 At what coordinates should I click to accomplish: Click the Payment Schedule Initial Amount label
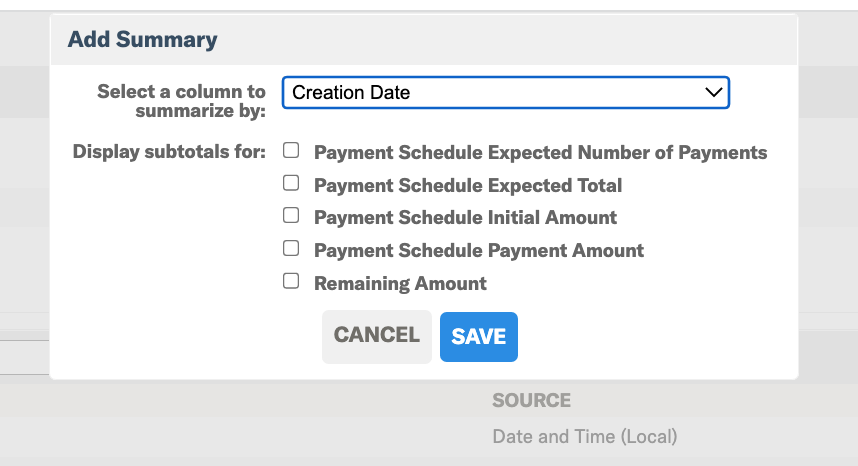(x=465, y=218)
